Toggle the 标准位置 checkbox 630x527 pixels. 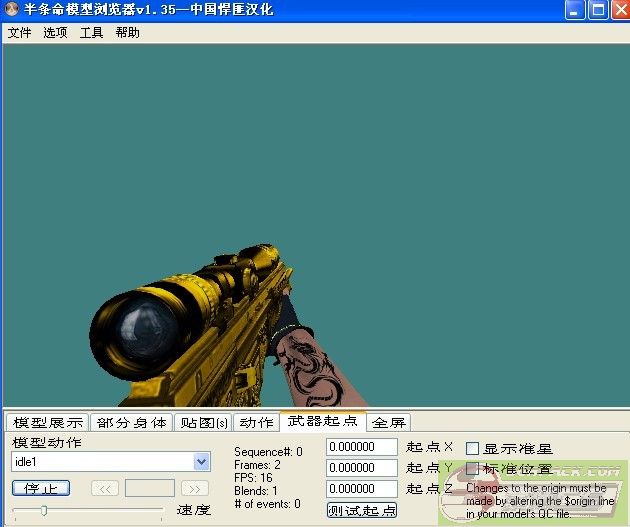(472, 468)
